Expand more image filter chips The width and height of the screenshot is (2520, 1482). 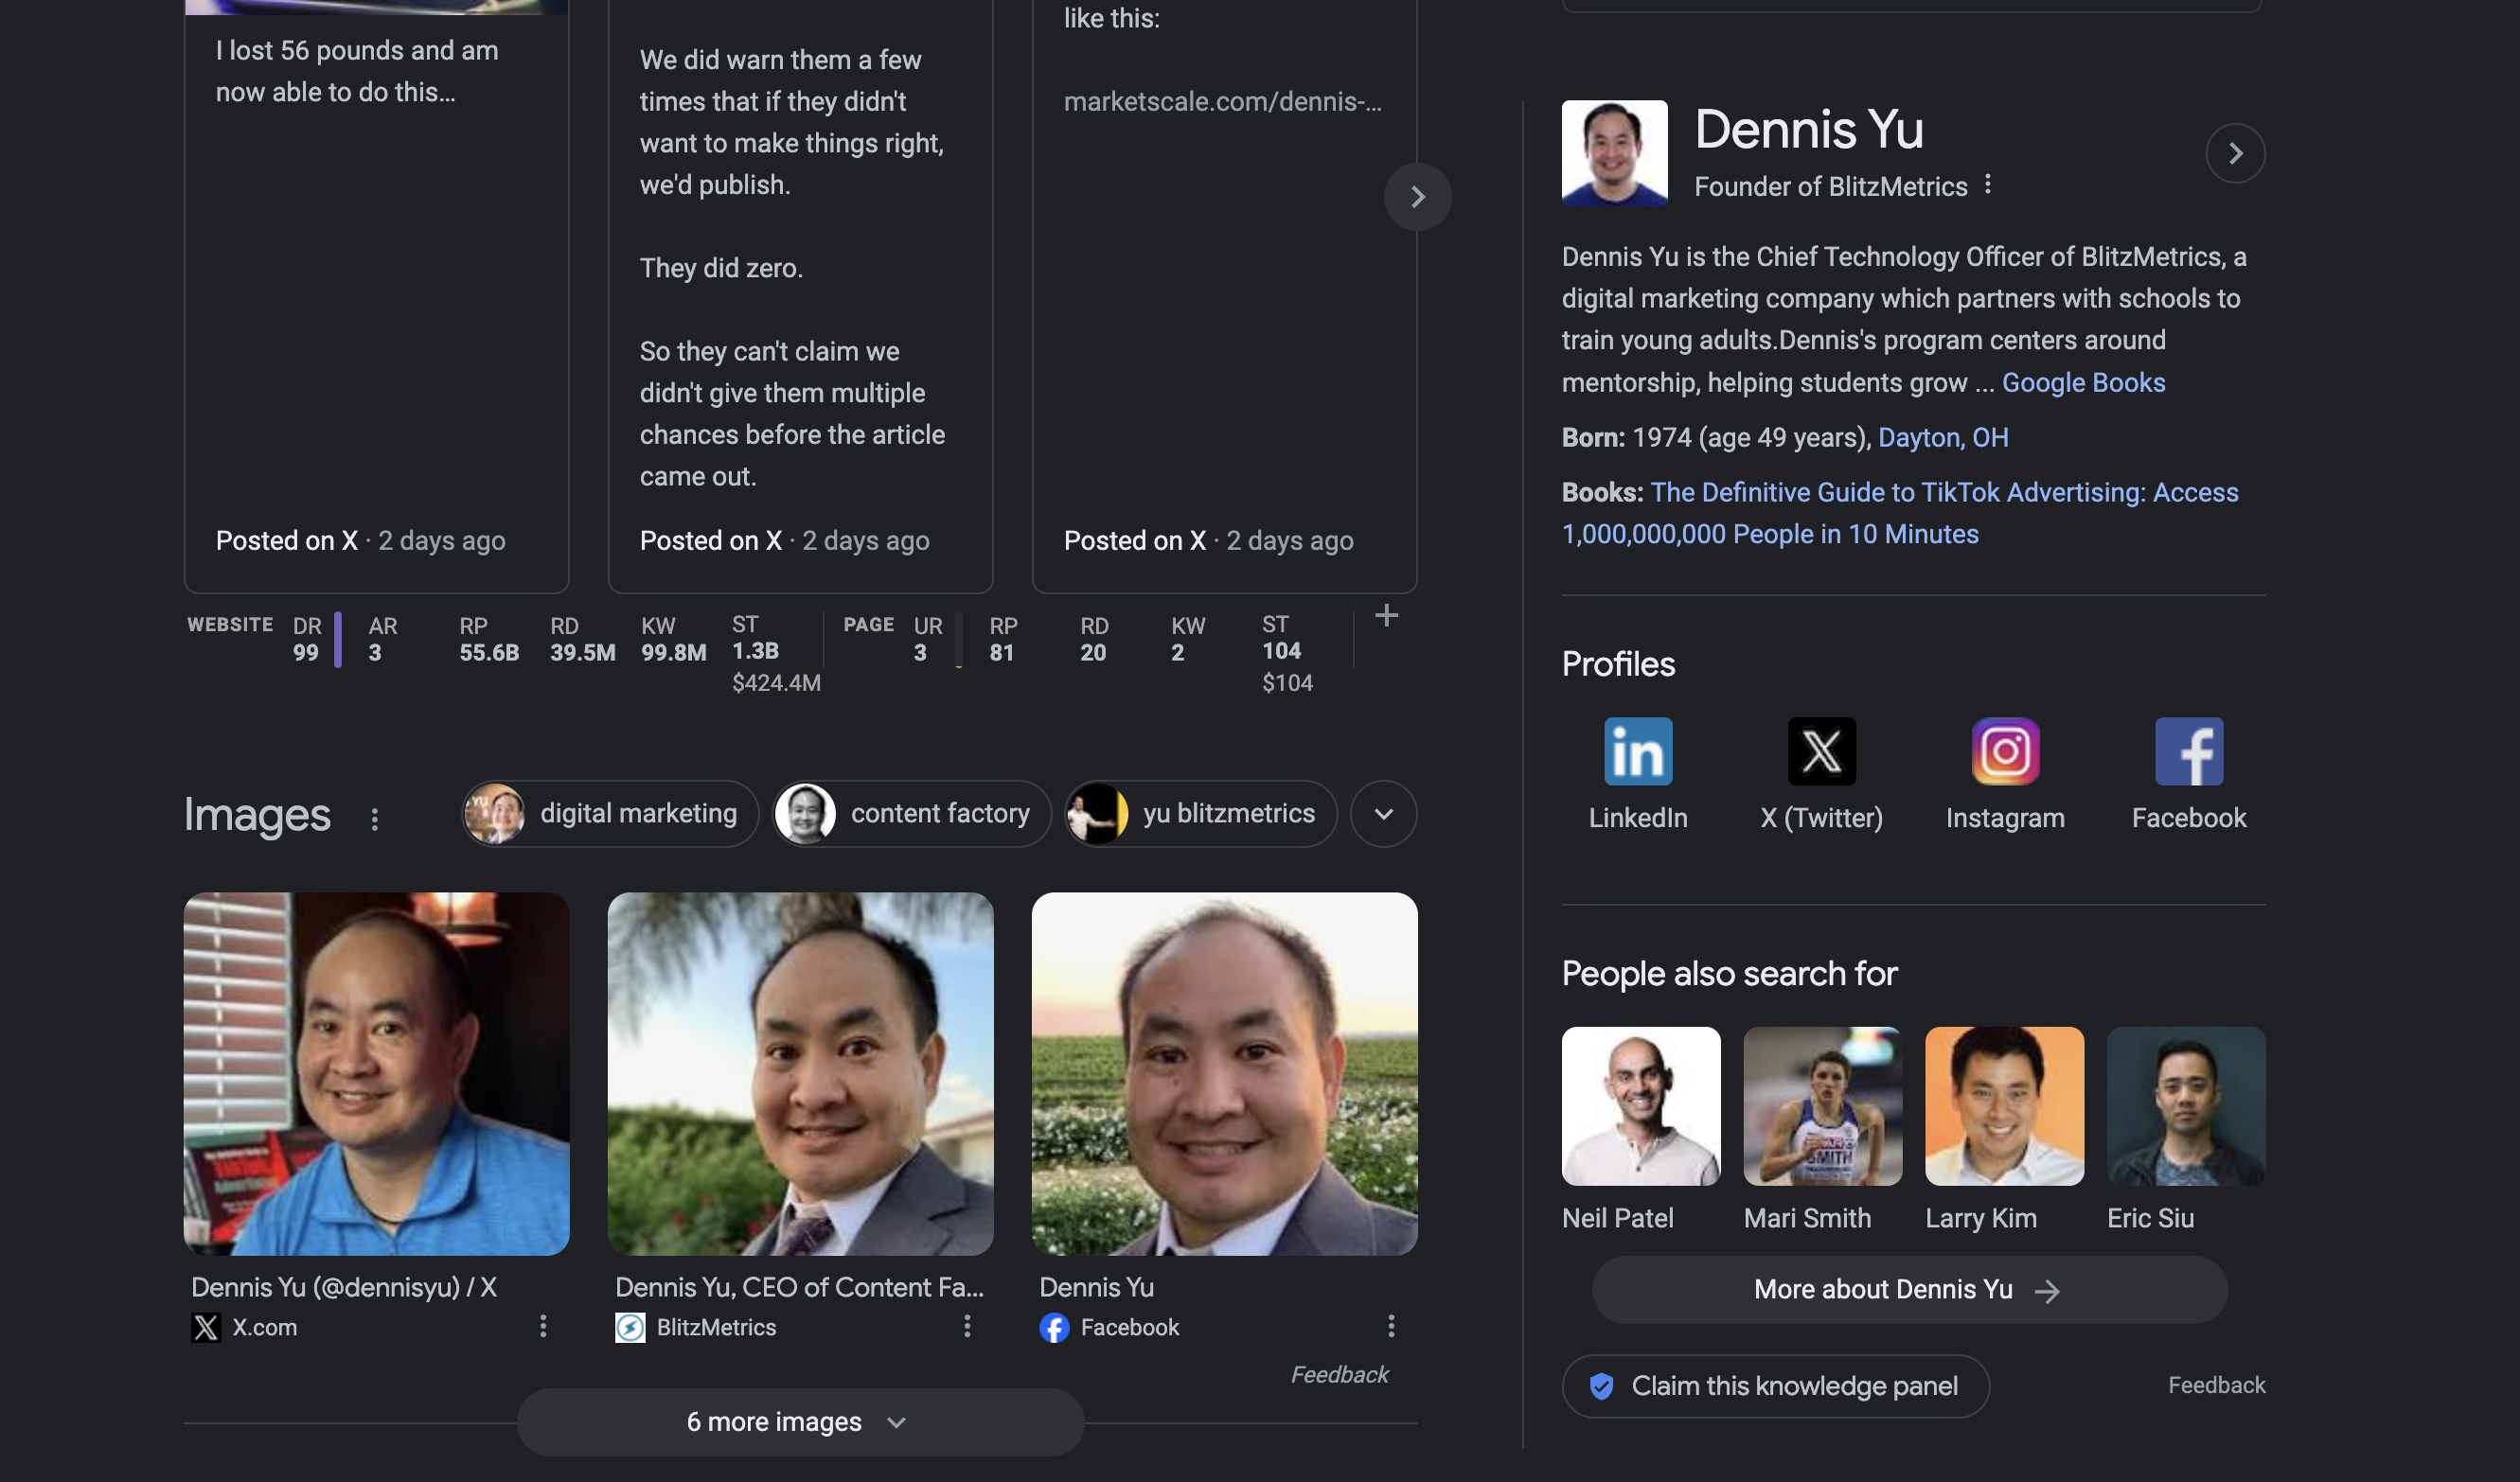(x=1383, y=814)
